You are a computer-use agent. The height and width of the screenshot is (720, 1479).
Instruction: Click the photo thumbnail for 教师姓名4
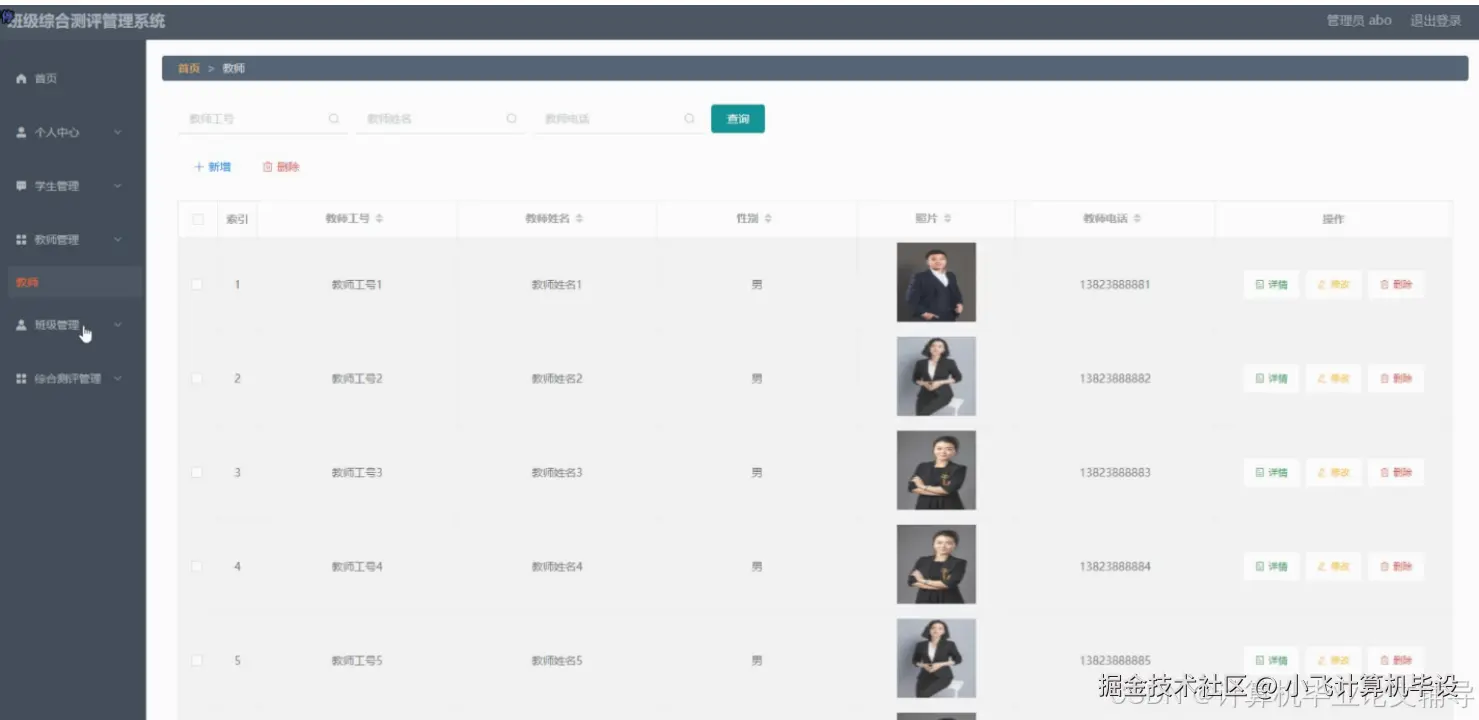pos(936,564)
